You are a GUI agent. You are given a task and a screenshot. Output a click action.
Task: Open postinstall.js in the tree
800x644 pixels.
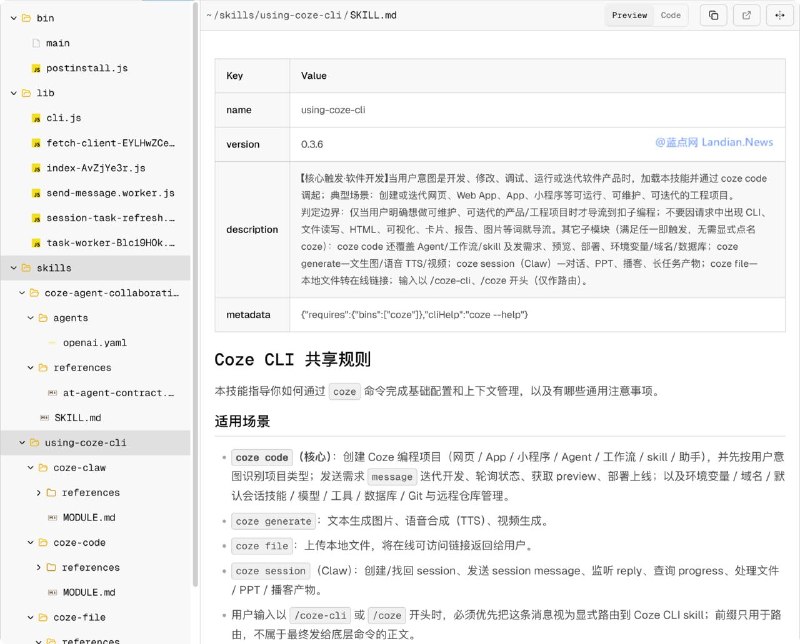[x=87, y=68]
